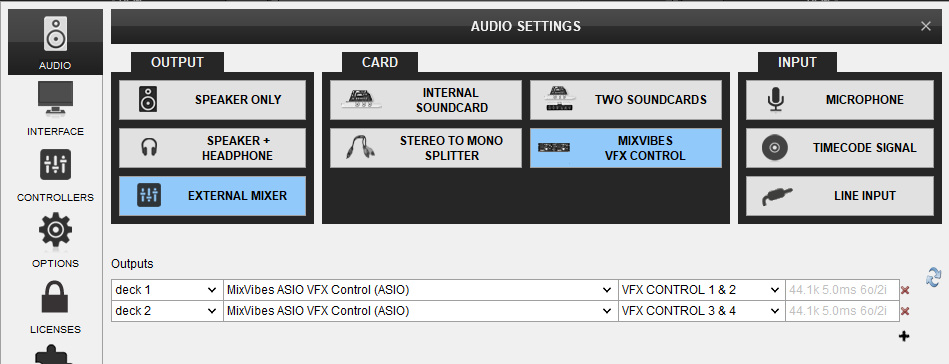Choose Internal Soundcard card option
This screenshot has height=364, width=949.
pos(425,100)
